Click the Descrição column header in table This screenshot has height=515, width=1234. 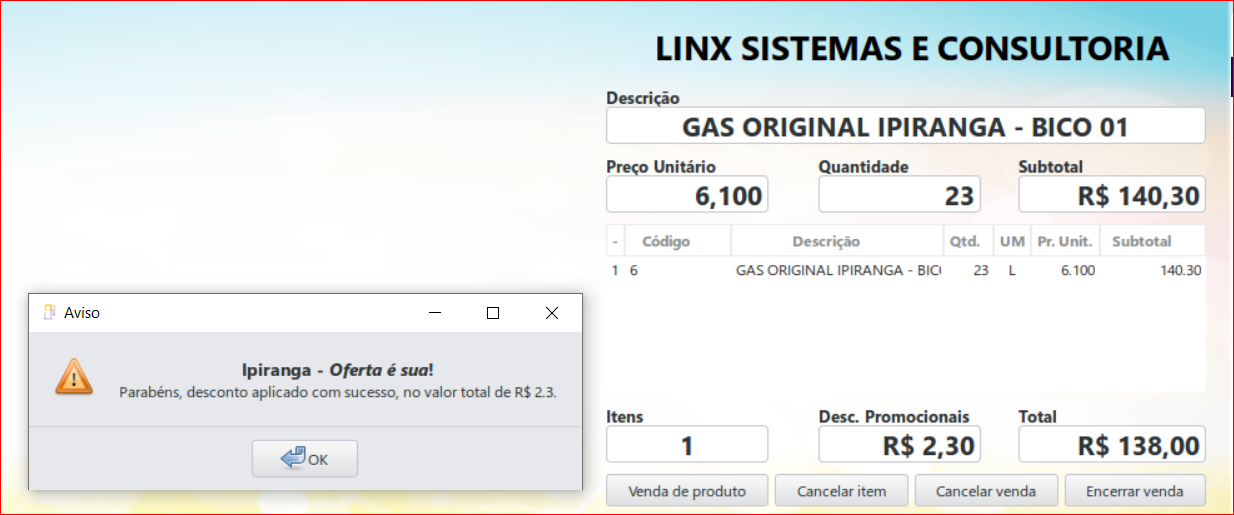[837, 241]
